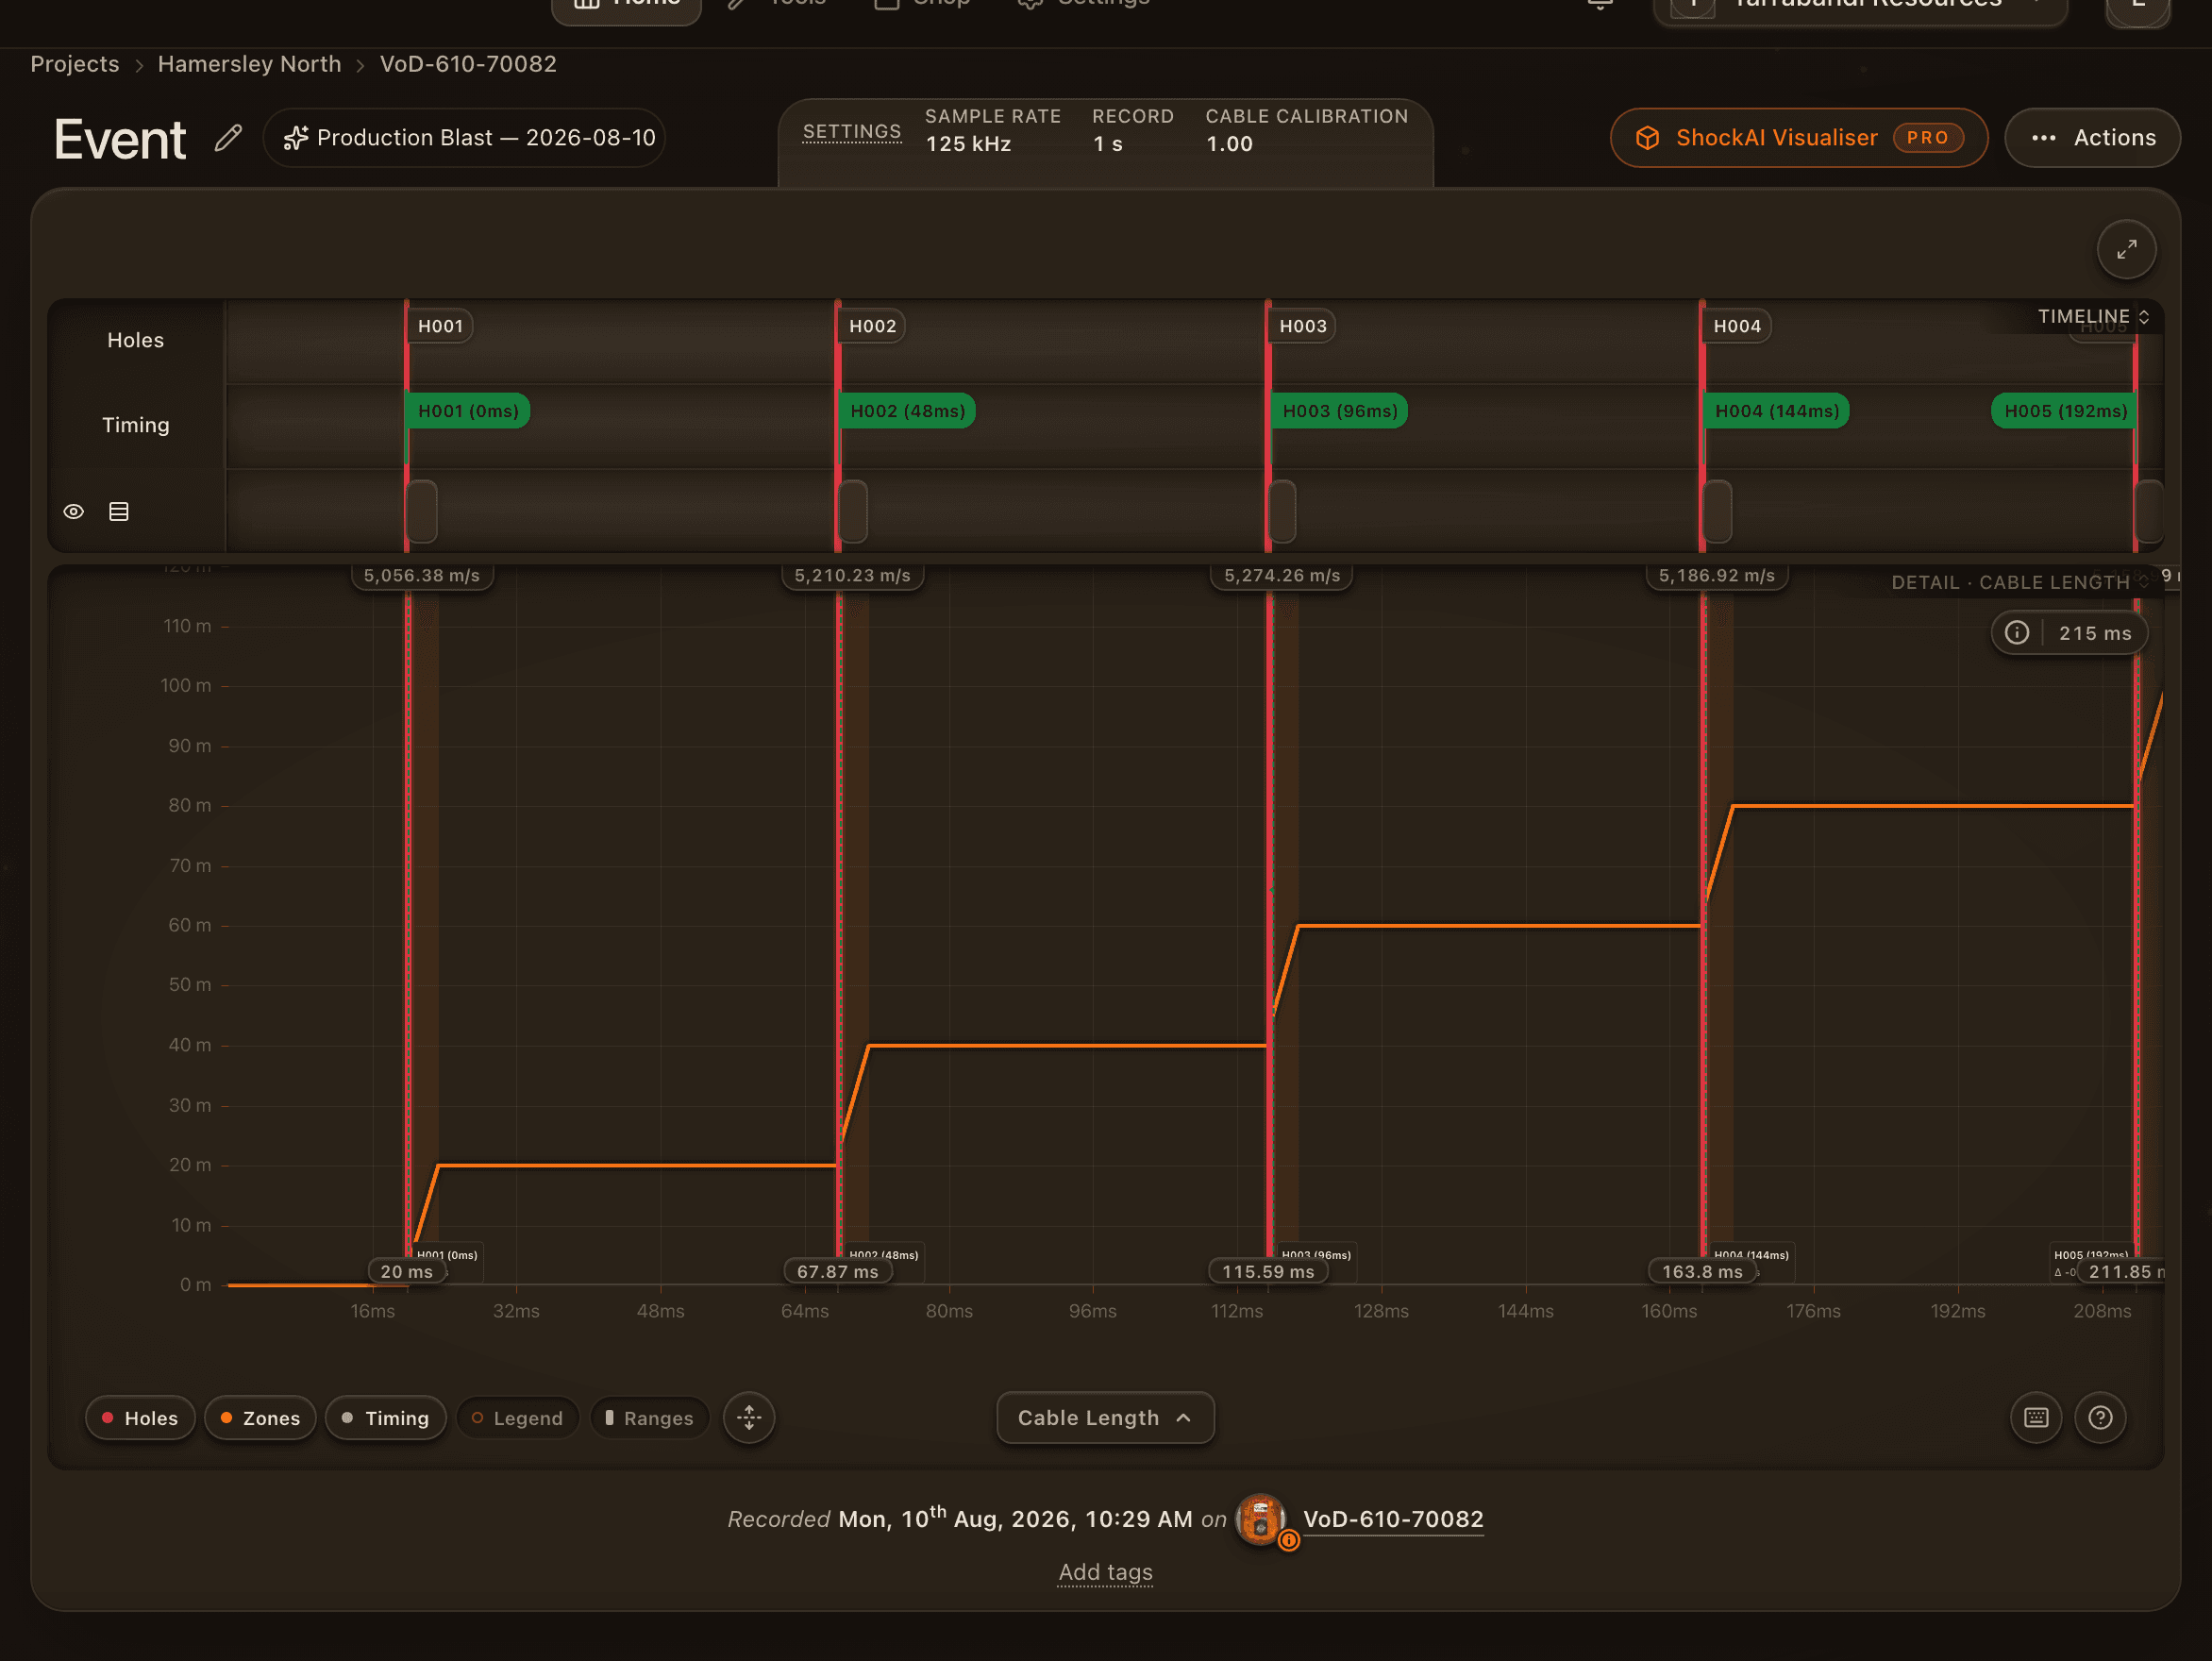This screenshot has height=1661, width=2212.
Task: Launch ShockAI Visualiser PRO
Action: coord(1798,138)
